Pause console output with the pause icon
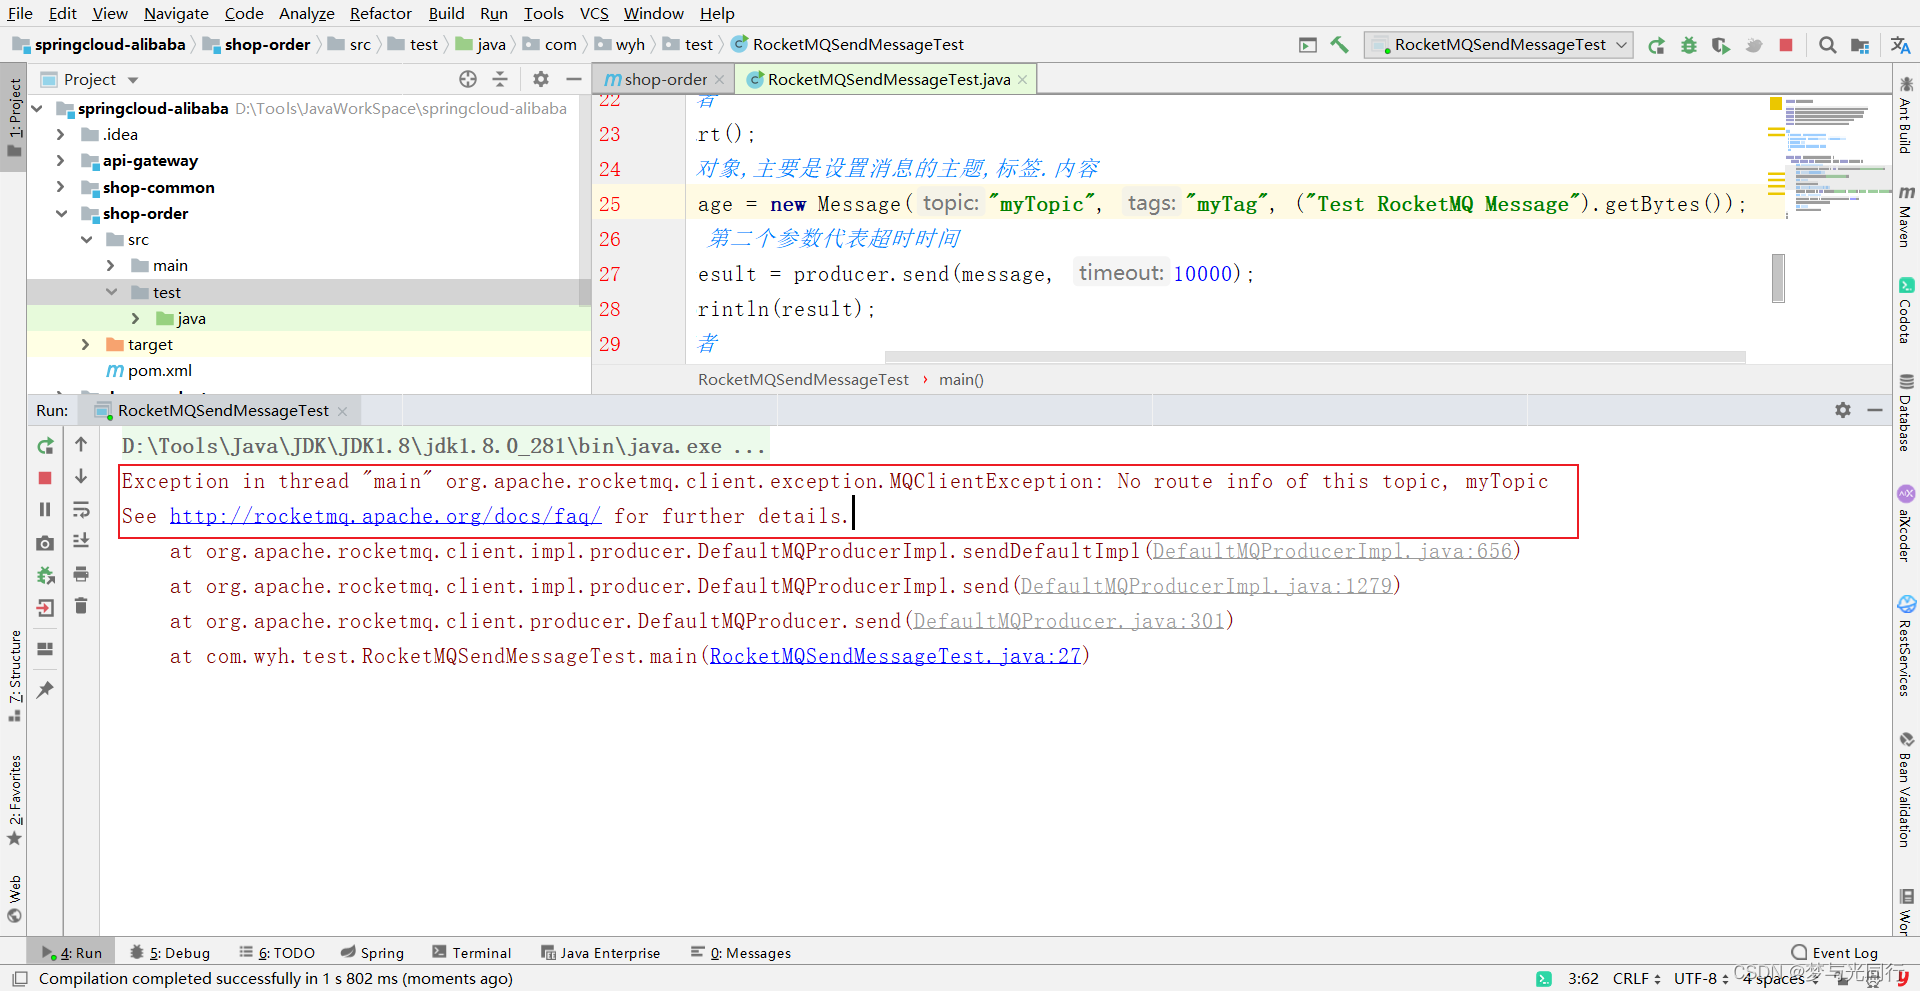1920x991 pixels. 45,510
